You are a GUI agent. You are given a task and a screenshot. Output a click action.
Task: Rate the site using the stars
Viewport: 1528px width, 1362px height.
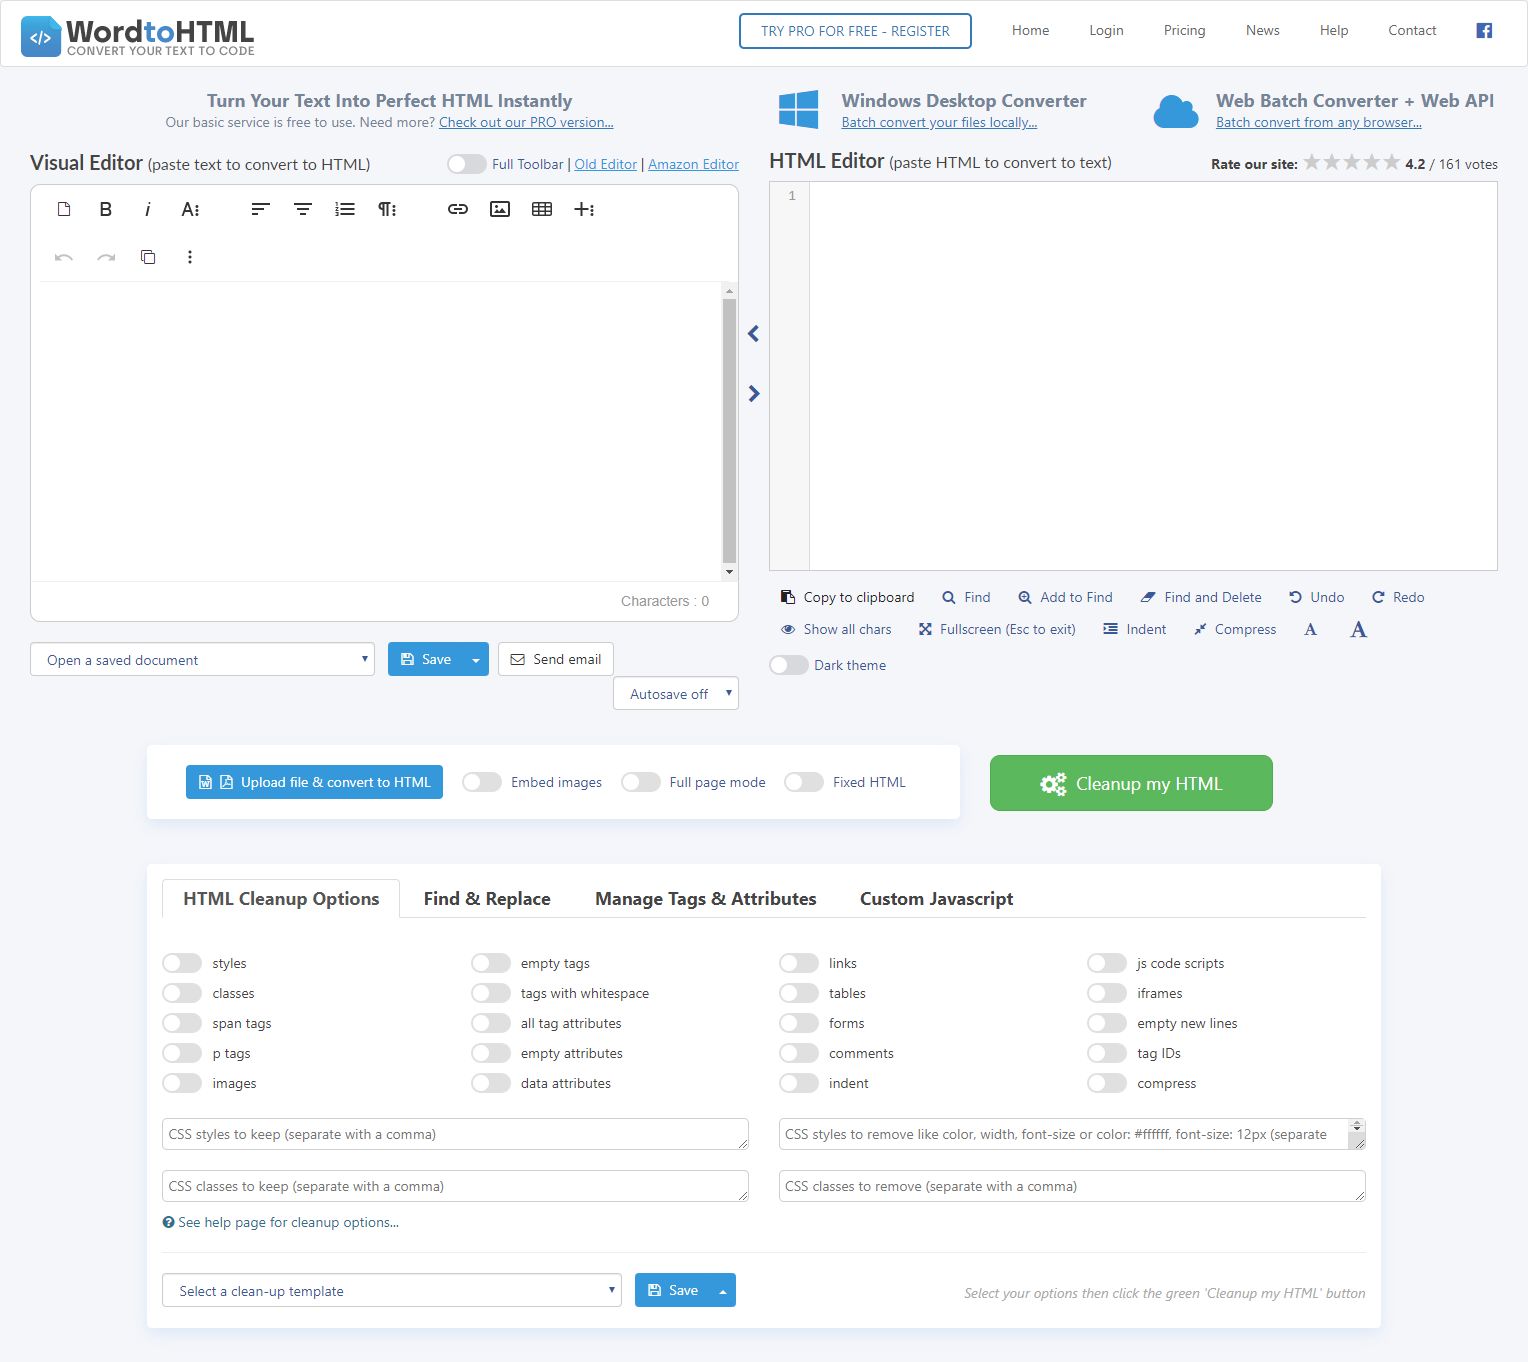pos(1351,161)
